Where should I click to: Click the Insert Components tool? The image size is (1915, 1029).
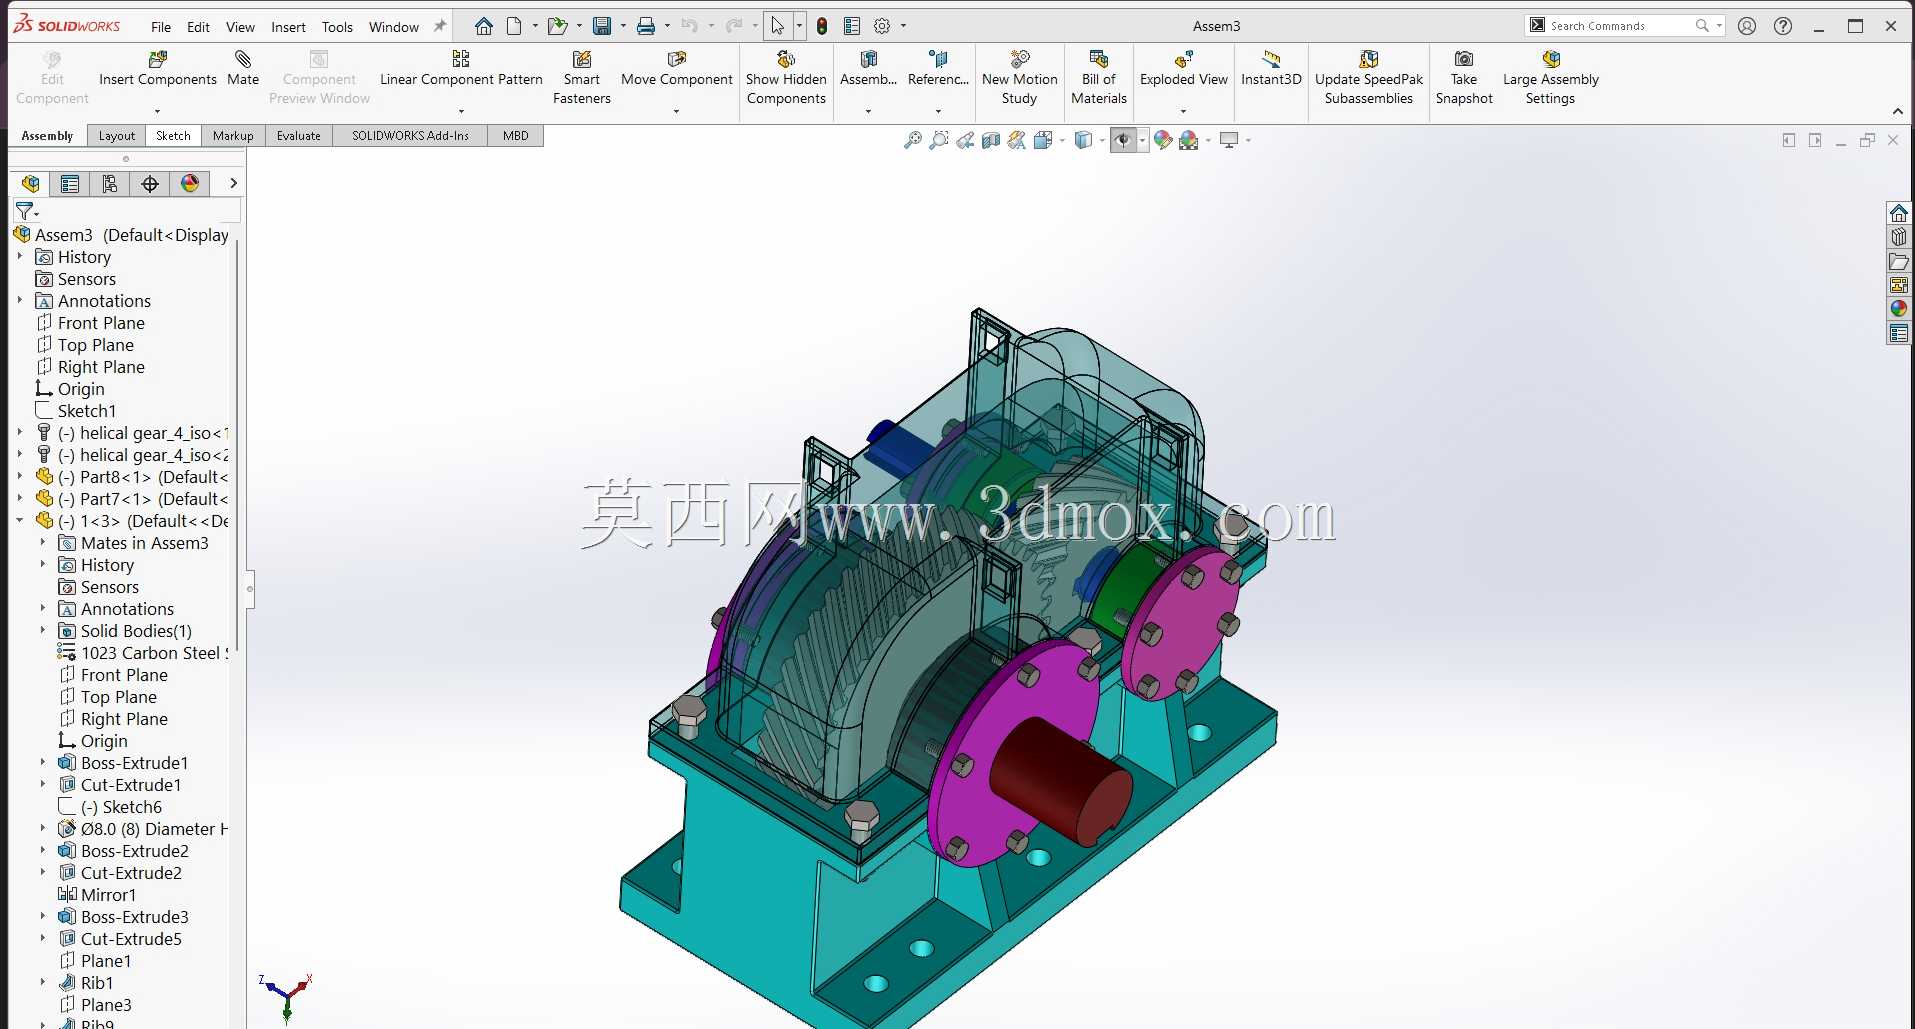[x=157, y=69]
